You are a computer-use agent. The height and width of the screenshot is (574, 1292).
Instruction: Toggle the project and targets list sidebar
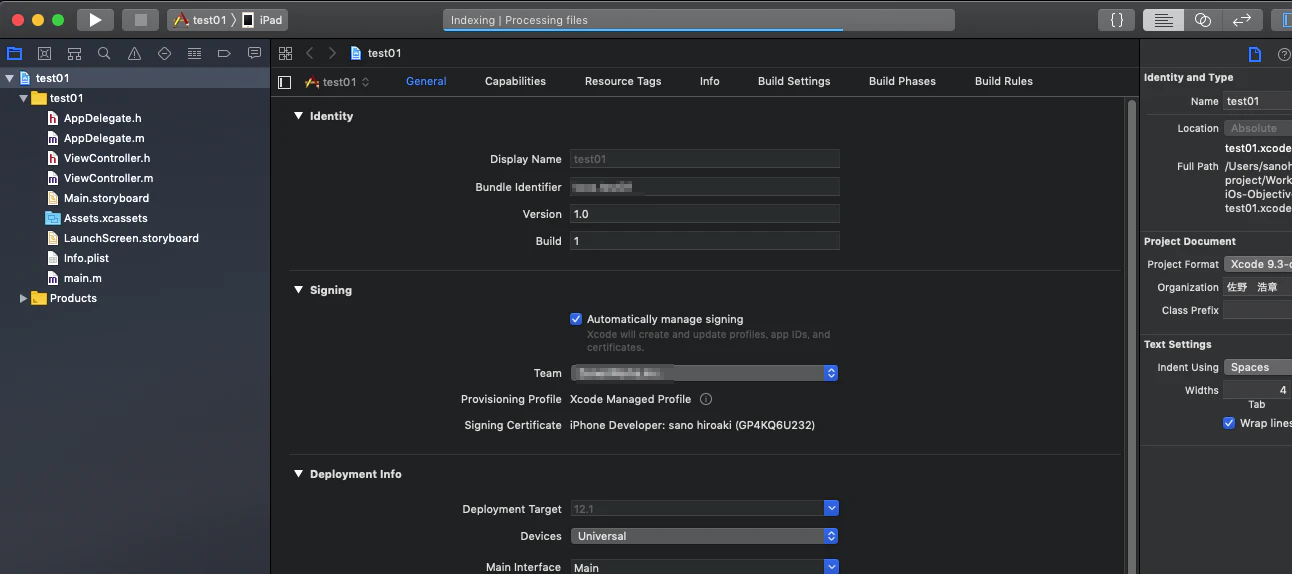[285, 82]
